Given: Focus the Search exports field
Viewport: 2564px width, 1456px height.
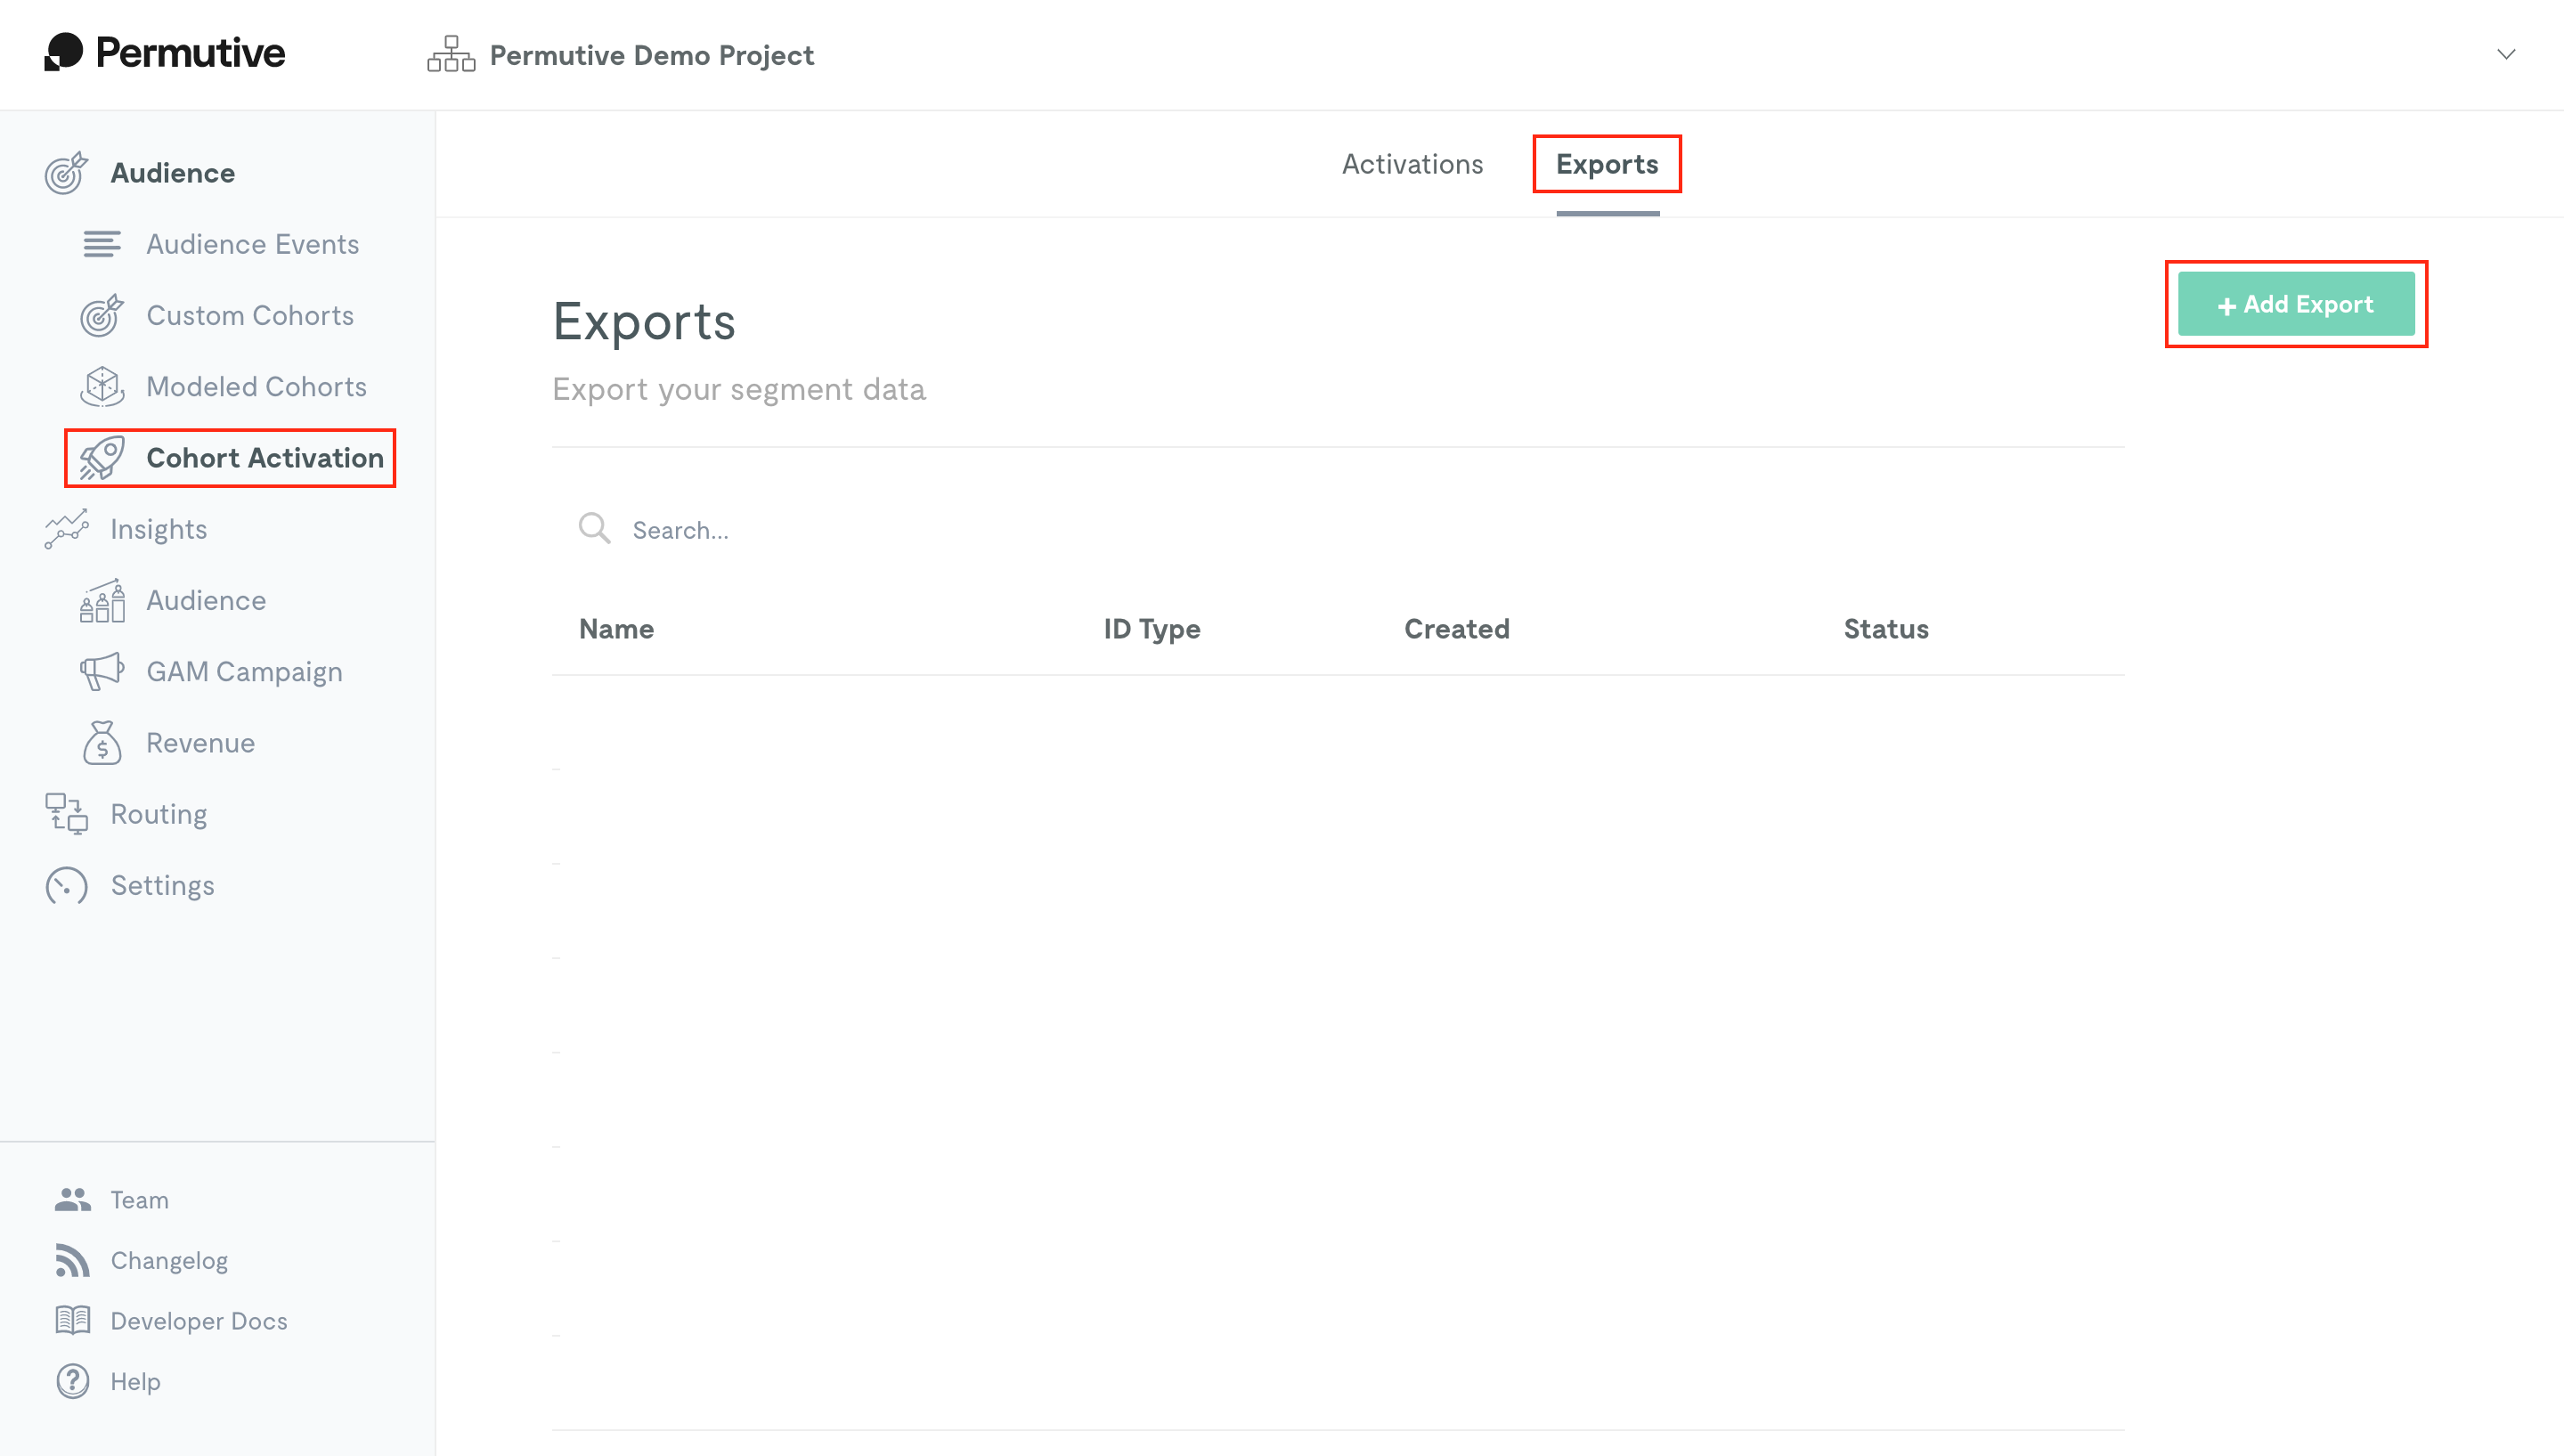Looking at the screenshot, I should point(1338,529).
